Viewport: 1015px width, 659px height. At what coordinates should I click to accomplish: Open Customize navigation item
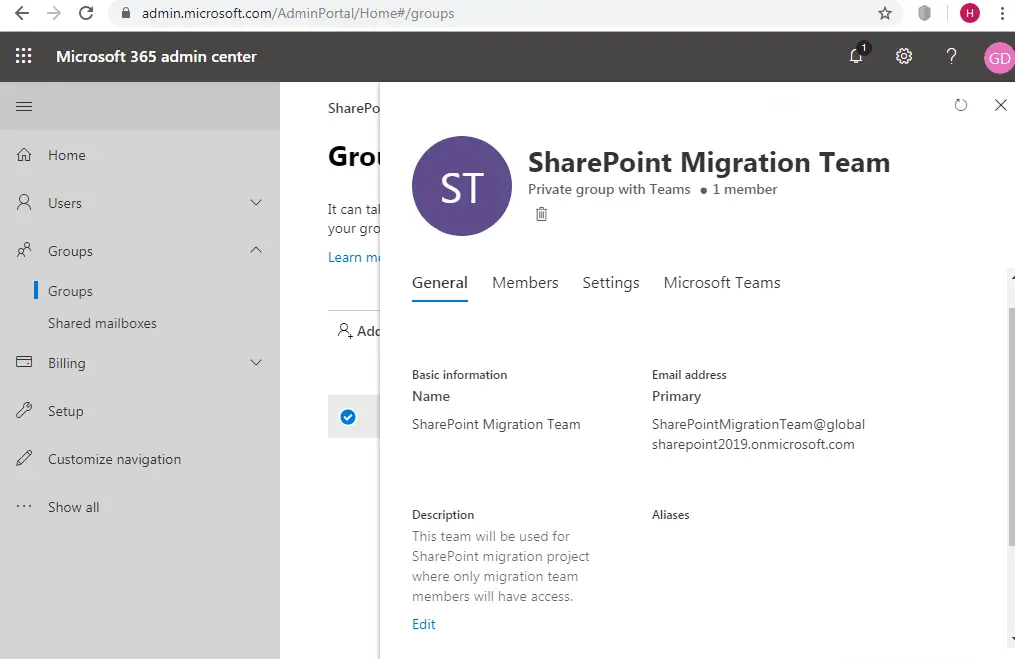click(115, 459)
